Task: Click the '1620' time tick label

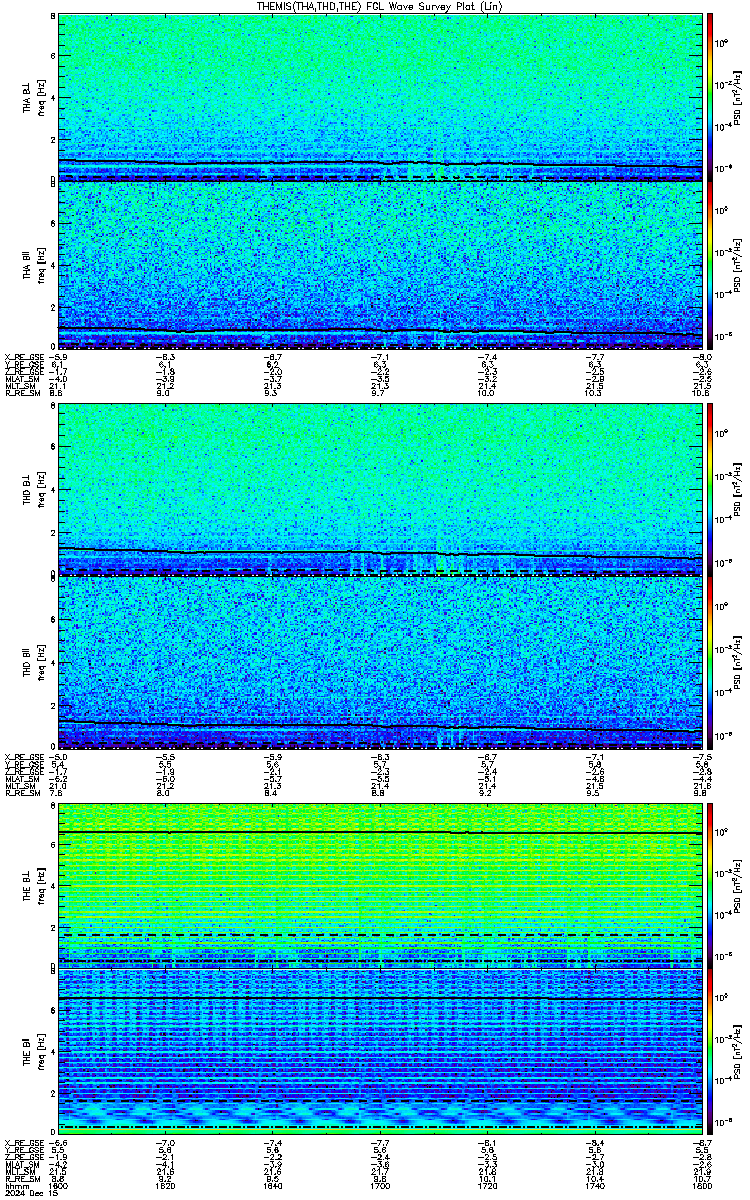Action: pyautogui.click(x=166, y=1186)
